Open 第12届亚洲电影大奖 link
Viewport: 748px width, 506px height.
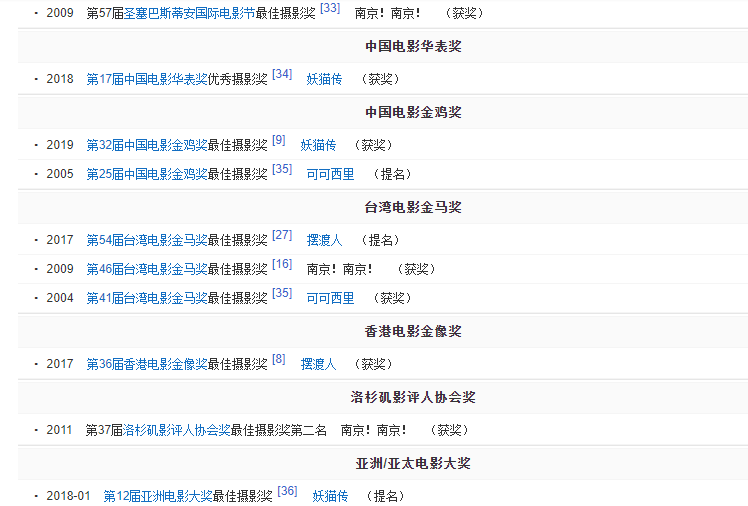coord(158,496)
